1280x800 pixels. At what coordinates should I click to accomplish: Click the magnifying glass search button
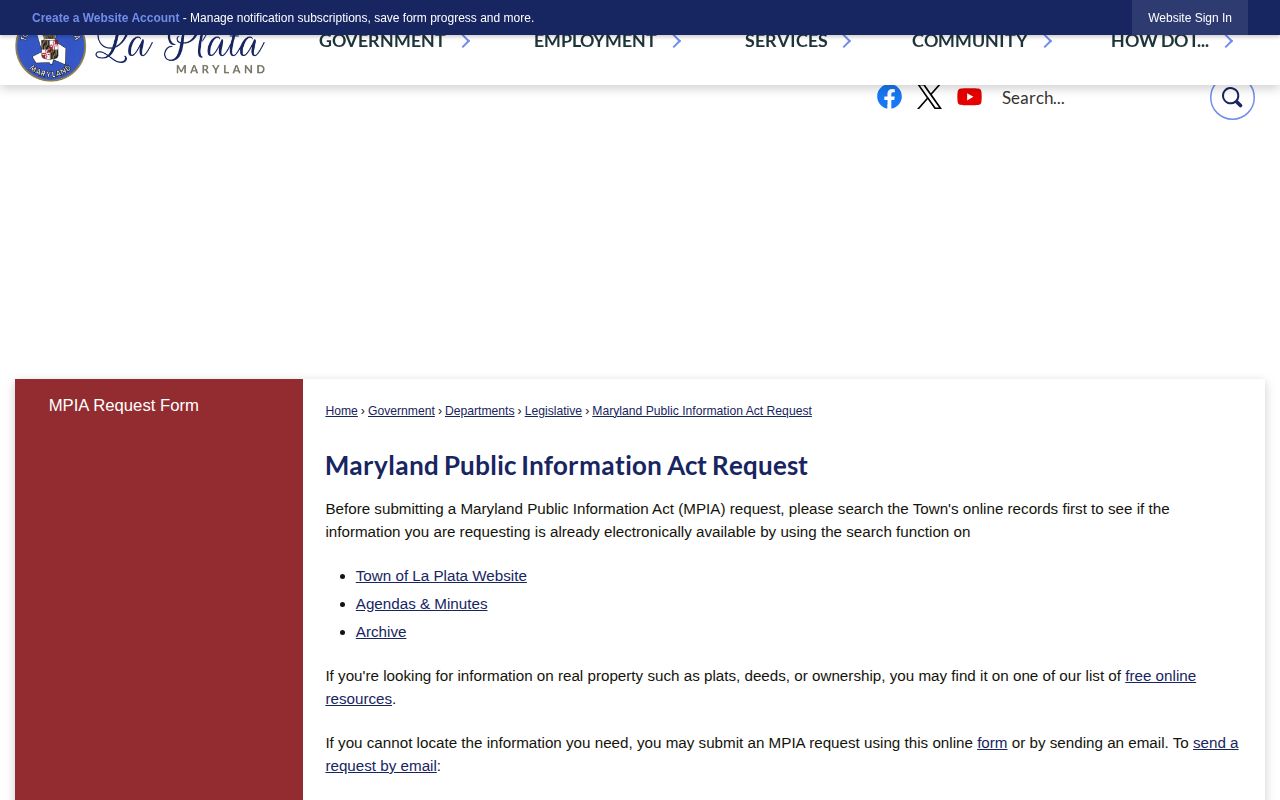[x=1232, y=97]
